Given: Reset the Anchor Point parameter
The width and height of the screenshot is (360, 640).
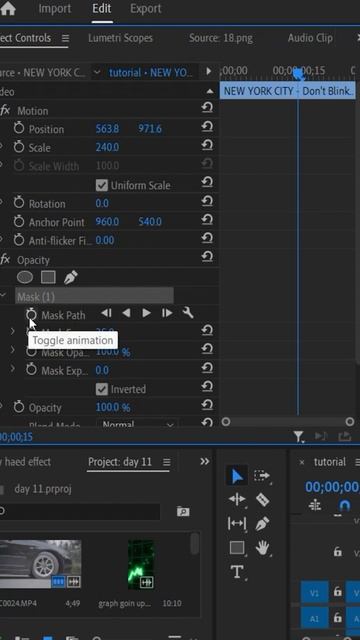Looking at the screenshot, I should tap(207, 220).
